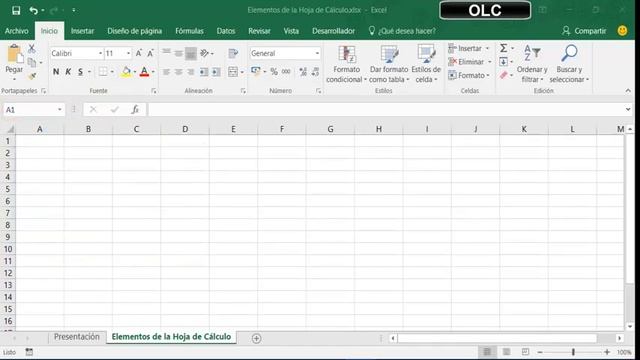Image resolution: width=640 pixels, height=360 pixels.
Task: Select row 8 header
Action: coord(8,225)
